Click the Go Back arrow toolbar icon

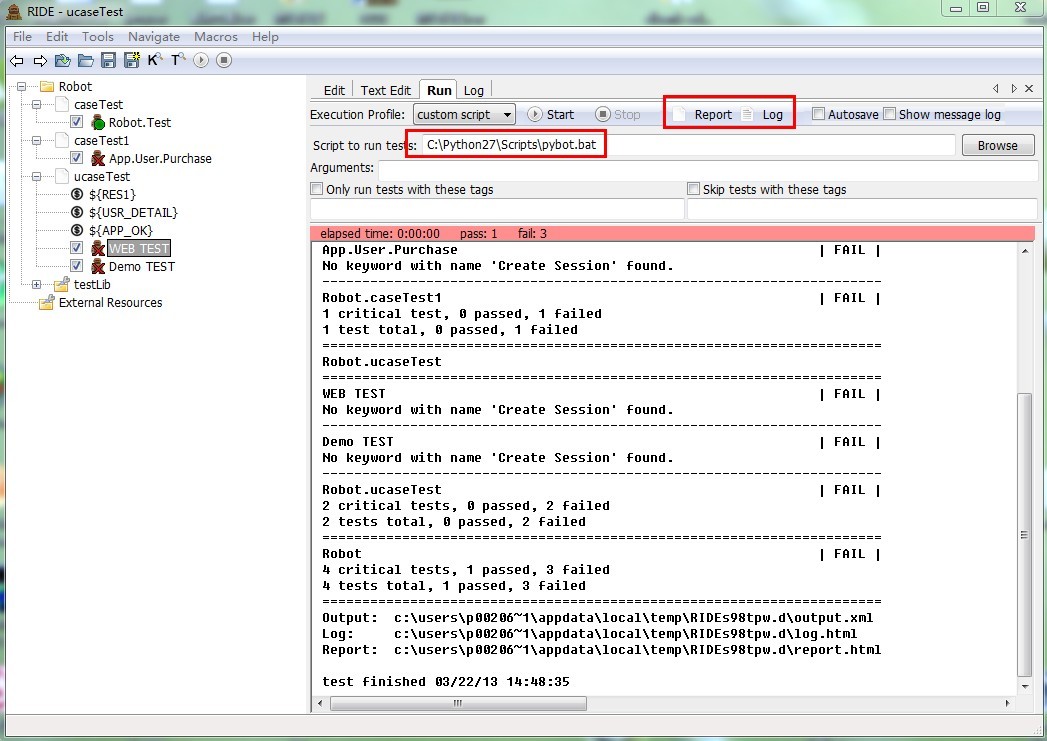point(17,61)
